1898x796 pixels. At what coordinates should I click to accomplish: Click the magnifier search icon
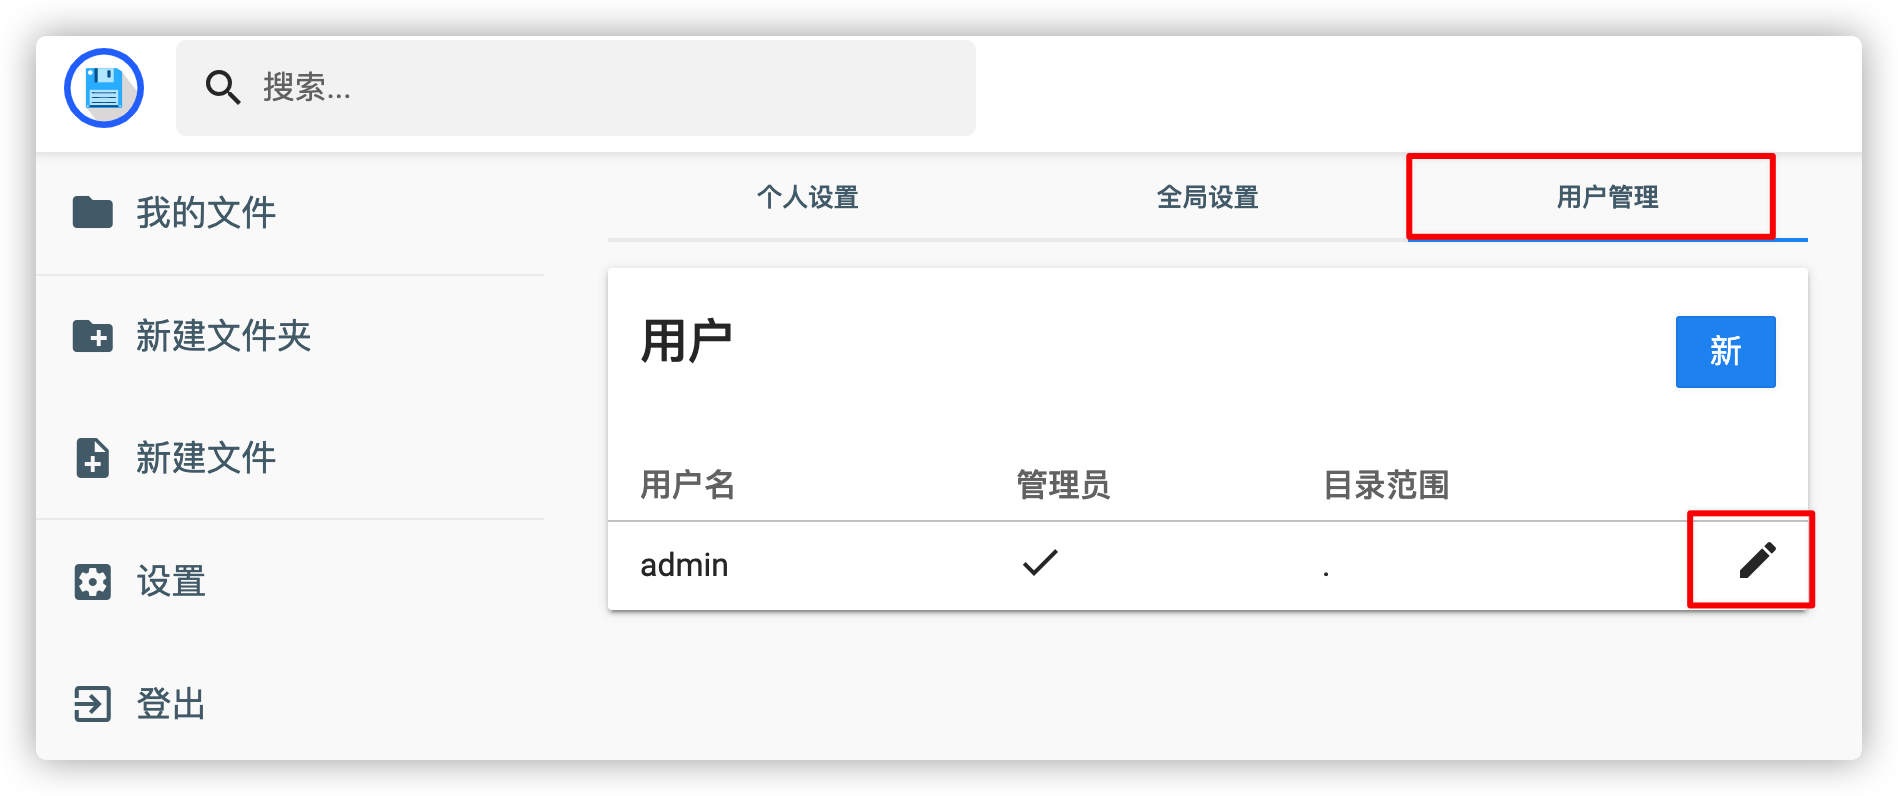pos(222,88)
